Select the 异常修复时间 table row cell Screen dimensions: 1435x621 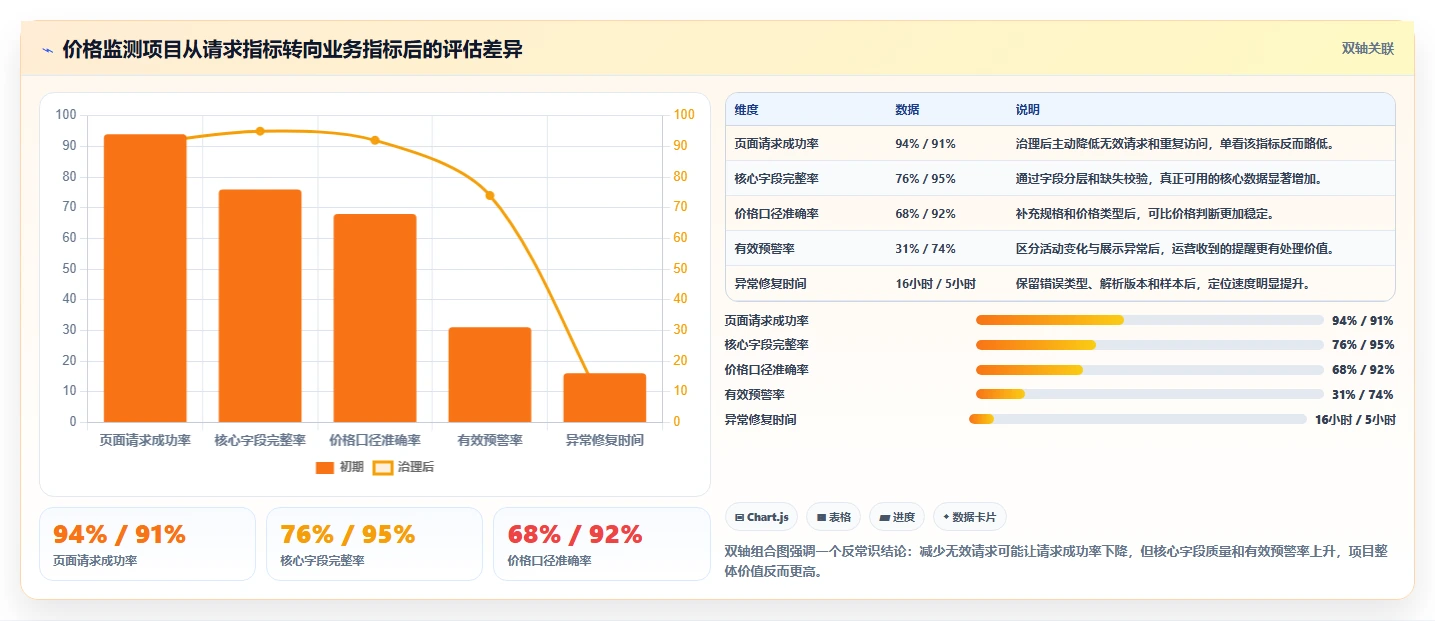(770, 283)
